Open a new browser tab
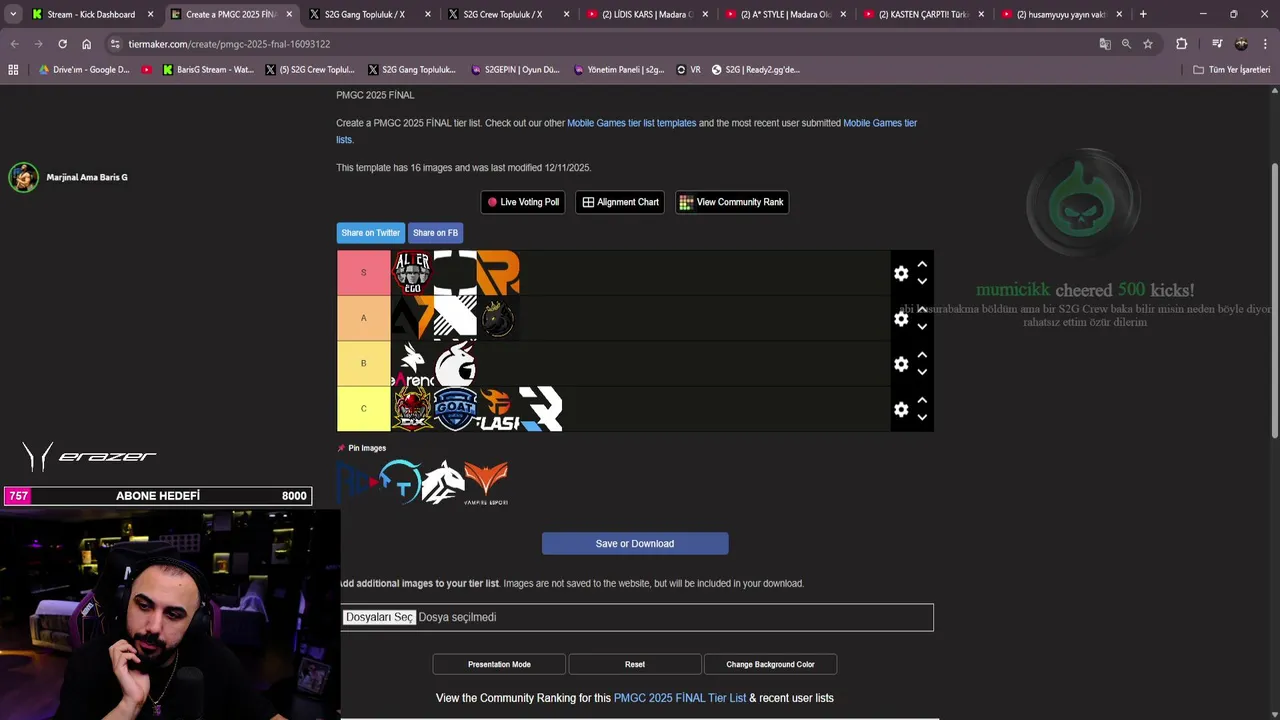This screenshot has height=720, width=1280. click(1143, 14)
